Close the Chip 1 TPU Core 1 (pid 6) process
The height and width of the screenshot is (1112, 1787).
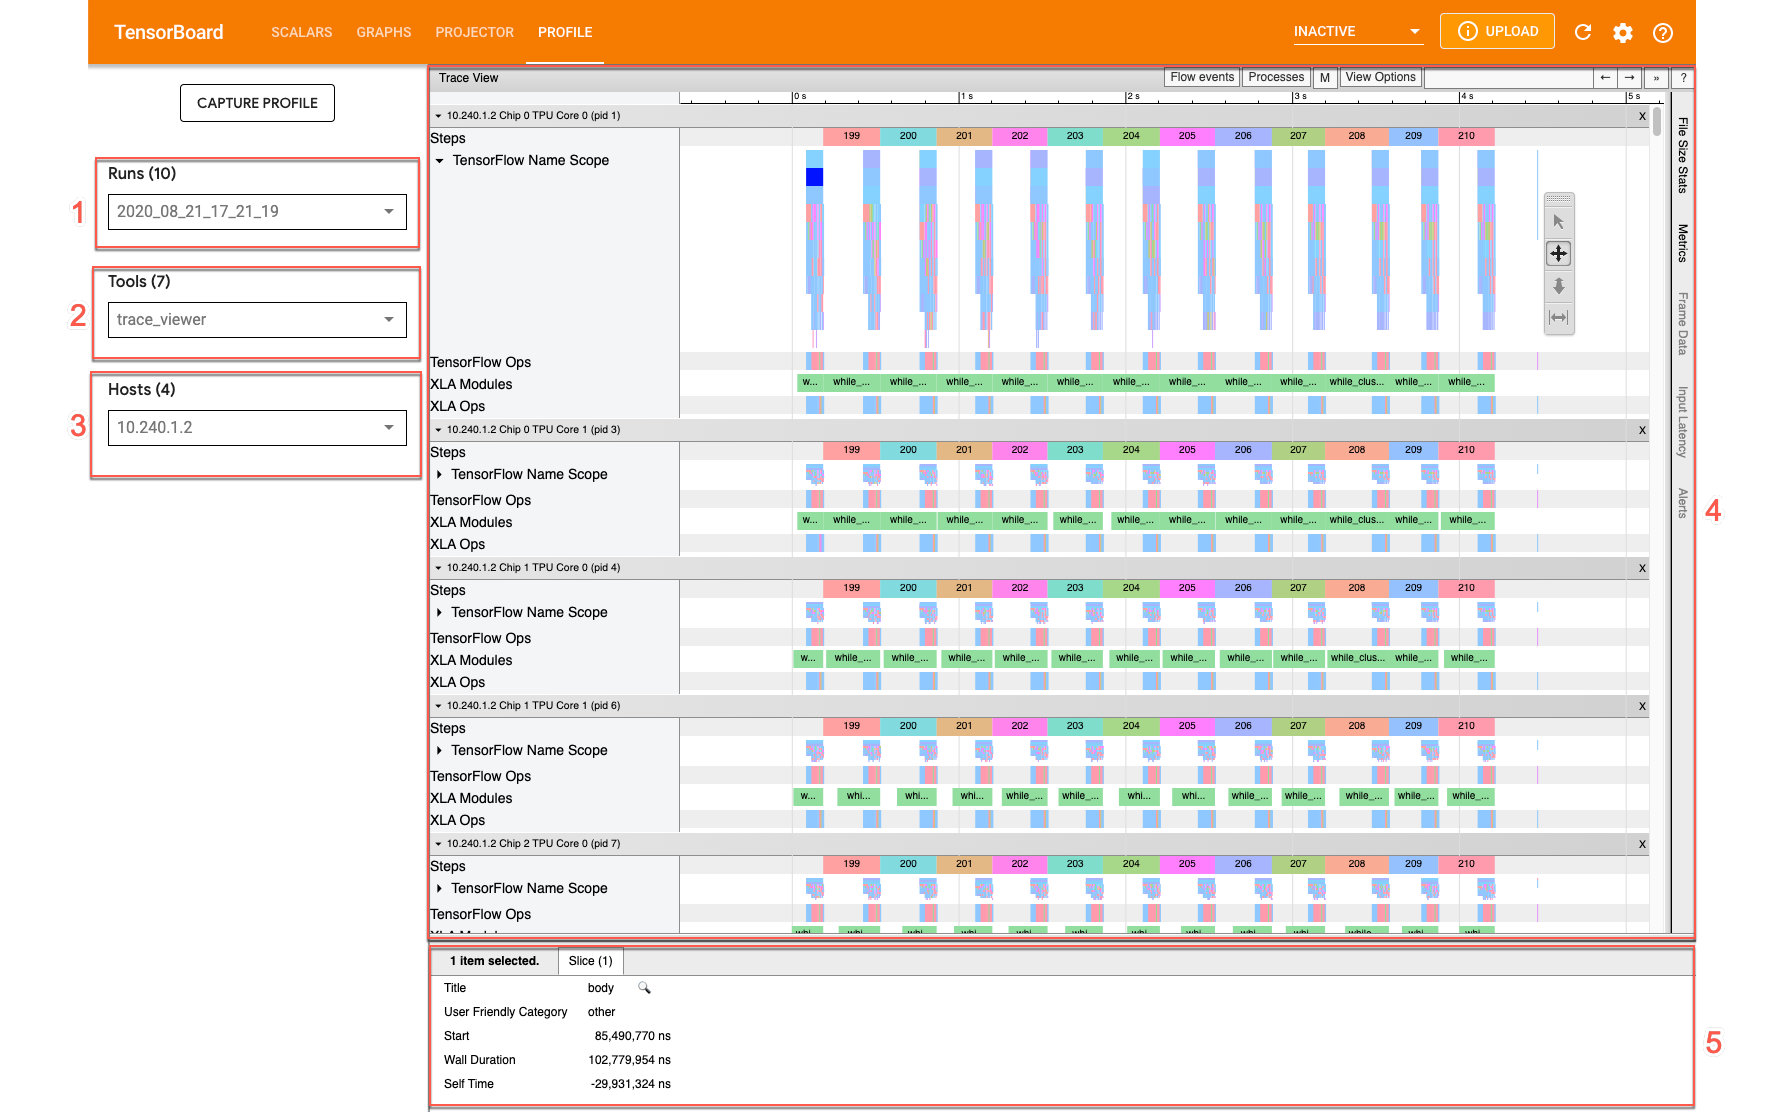pyautogui.click(x=1642, y=706)
